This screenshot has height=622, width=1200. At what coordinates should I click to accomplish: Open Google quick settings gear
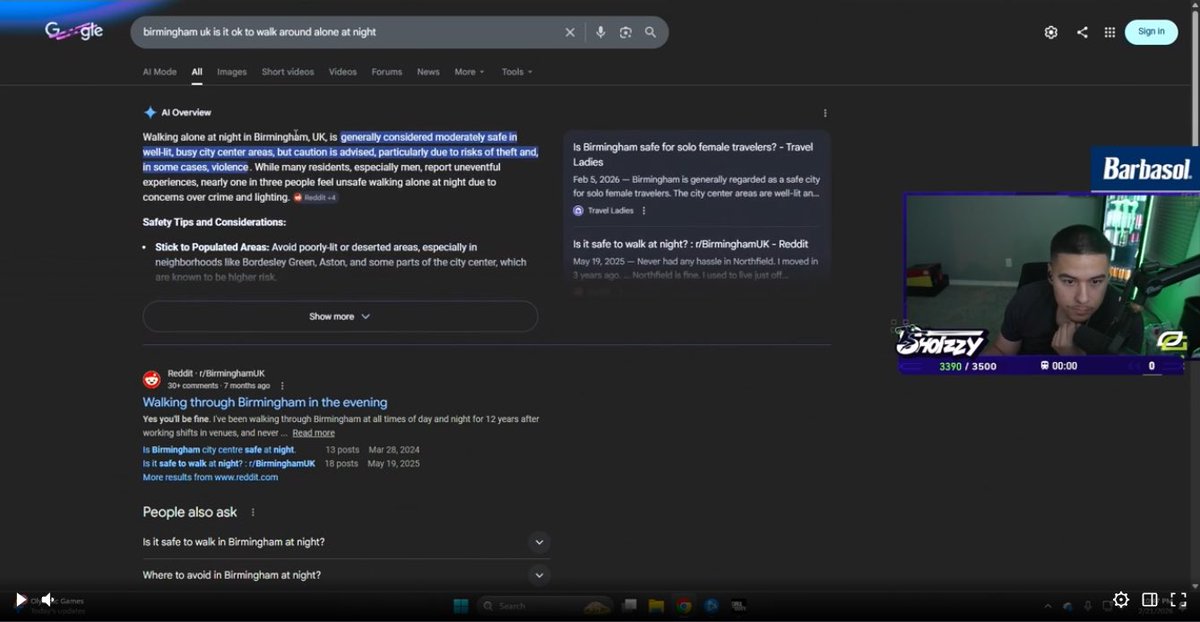click(1051, 32)
